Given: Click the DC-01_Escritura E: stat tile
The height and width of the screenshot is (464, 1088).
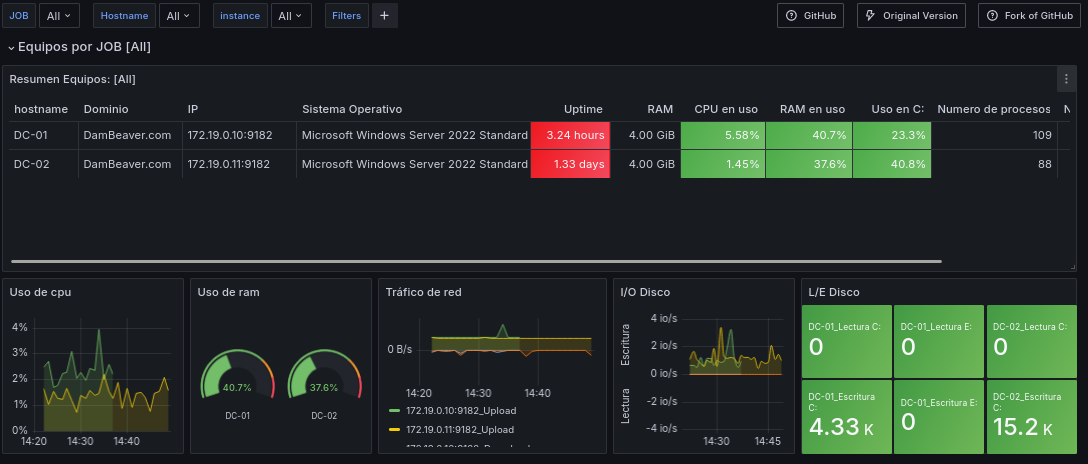Looking at the screenshot, I should pos(938,416).
